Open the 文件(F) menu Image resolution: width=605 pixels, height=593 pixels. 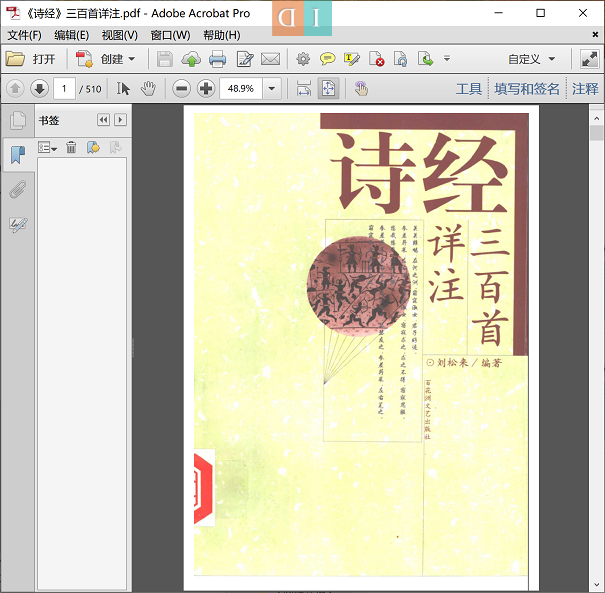24,35
